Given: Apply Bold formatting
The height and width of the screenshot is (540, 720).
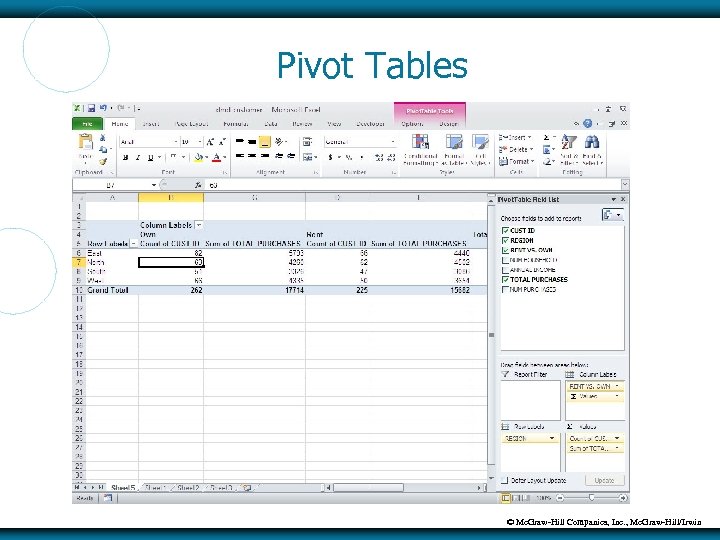Looking at the screenshot, I should tap(125, 158).
